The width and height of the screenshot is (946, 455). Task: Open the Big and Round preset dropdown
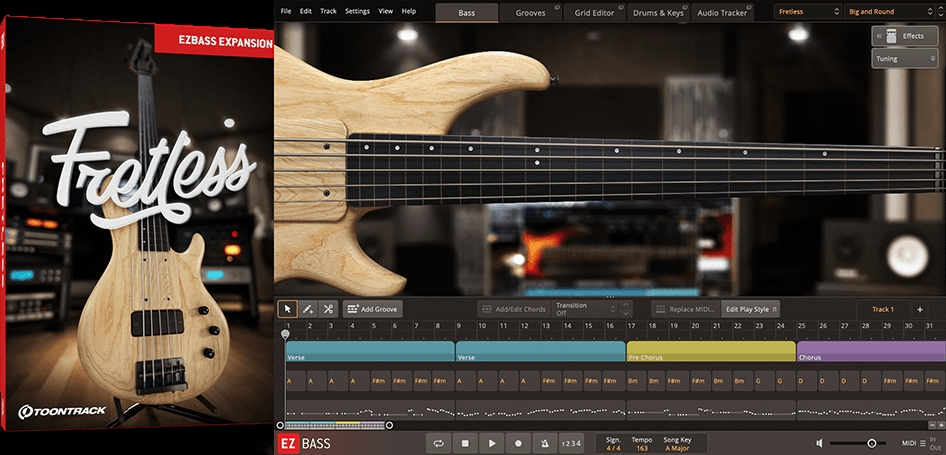click(x=892, y=11)
